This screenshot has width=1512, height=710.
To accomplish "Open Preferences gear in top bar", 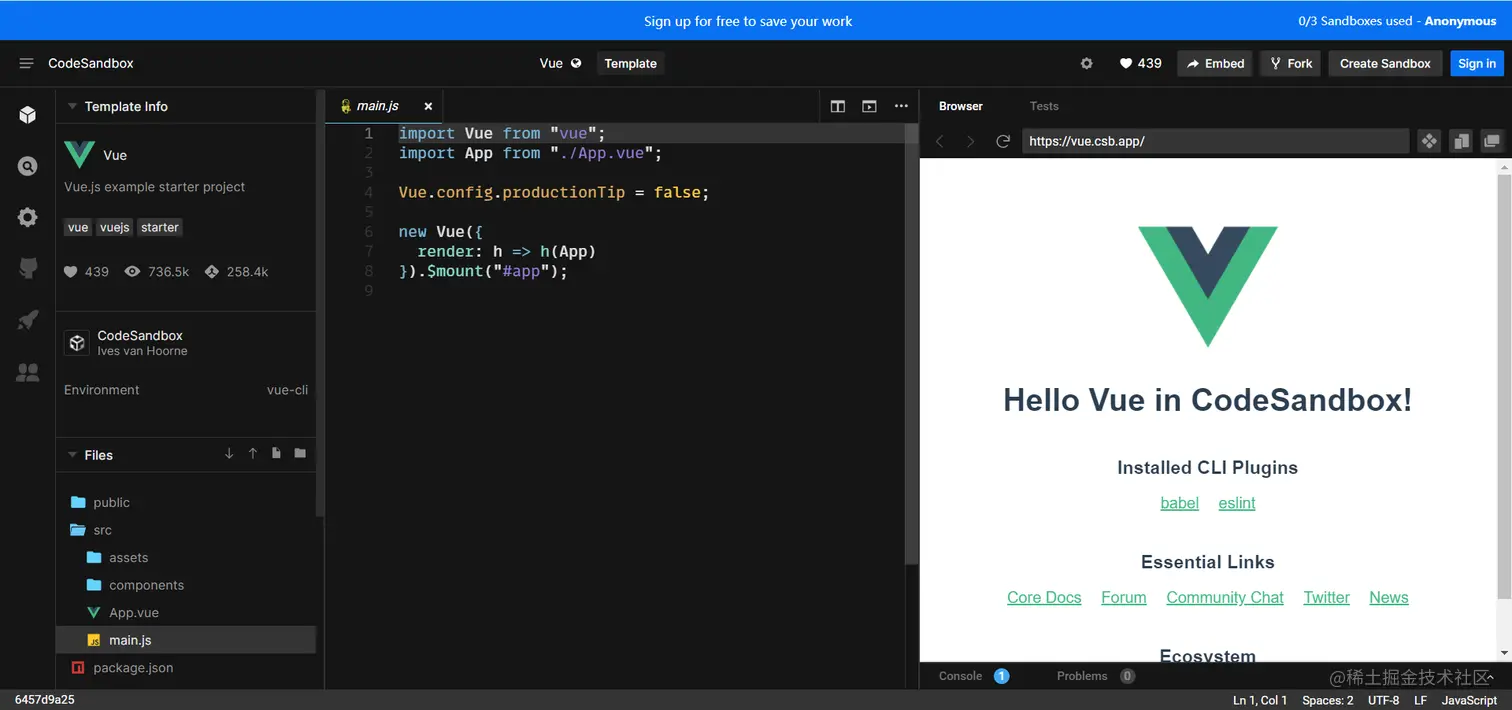I will tap(1087, 63).
